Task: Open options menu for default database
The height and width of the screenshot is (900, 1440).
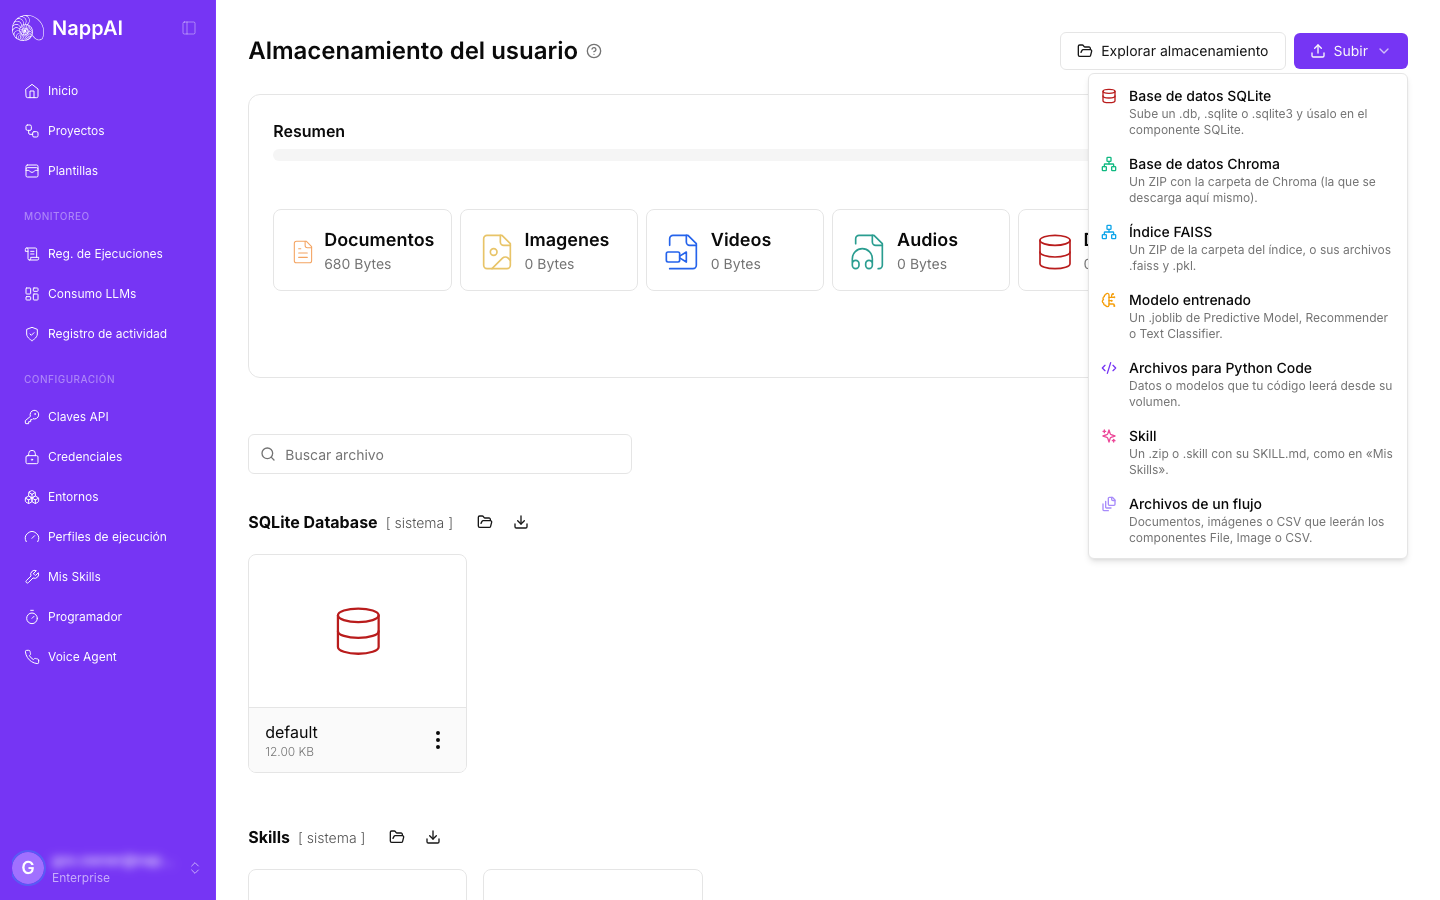Action: coord(438,740)
